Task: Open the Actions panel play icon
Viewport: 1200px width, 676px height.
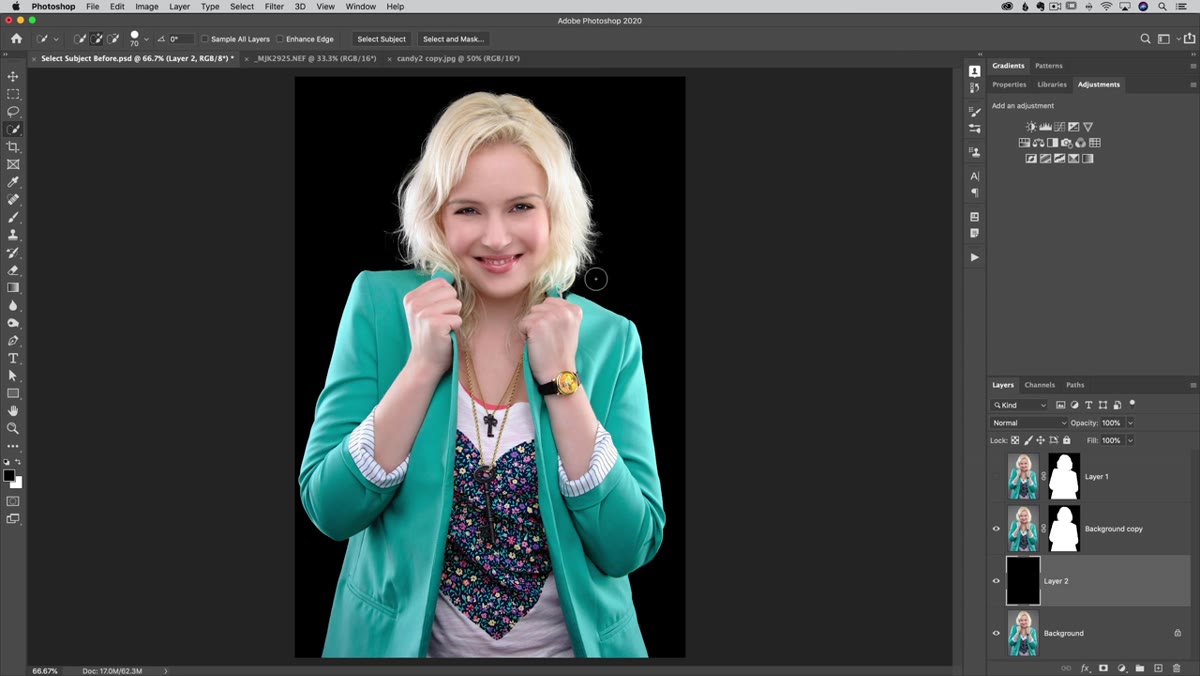Action: (974, 257)
